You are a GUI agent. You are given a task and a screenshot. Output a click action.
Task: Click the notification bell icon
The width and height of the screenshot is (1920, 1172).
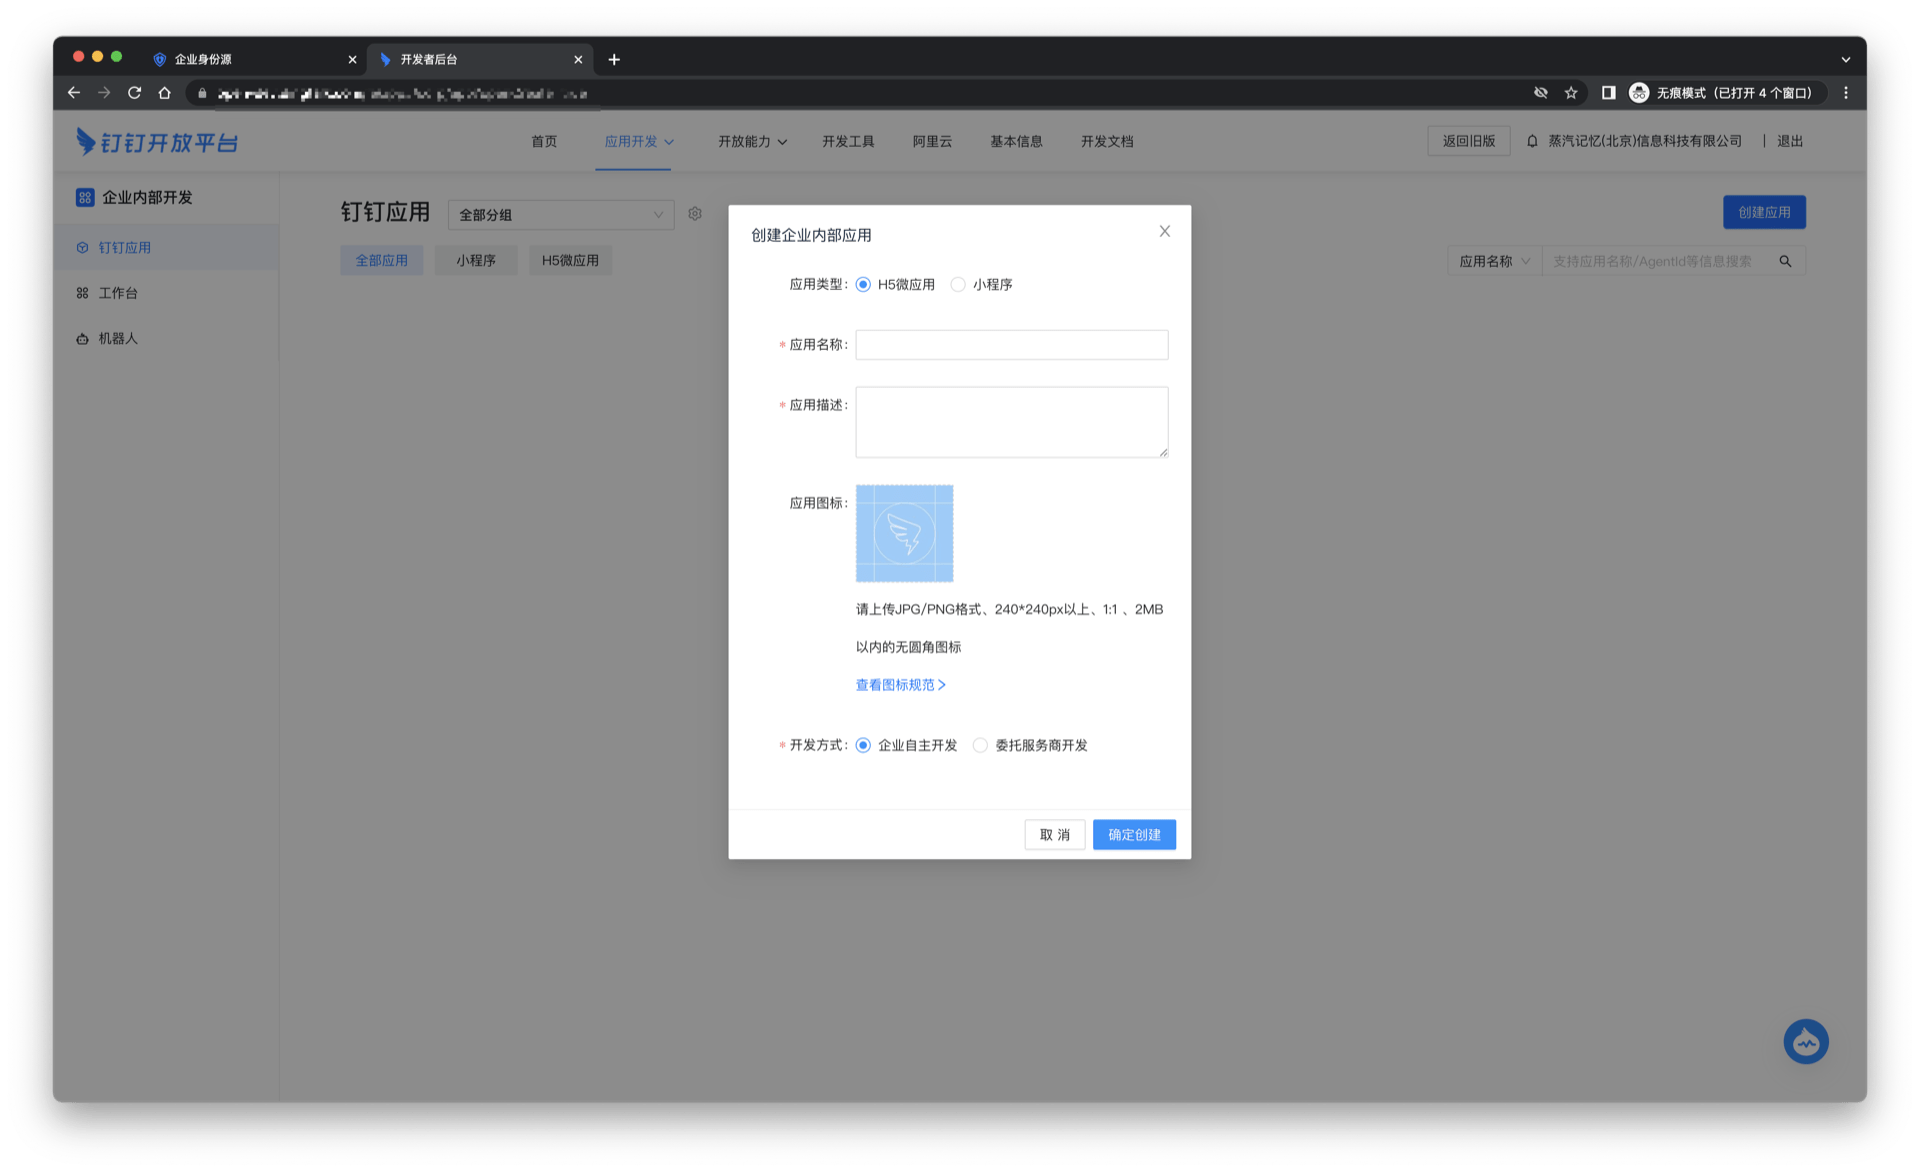point(1532,141)
